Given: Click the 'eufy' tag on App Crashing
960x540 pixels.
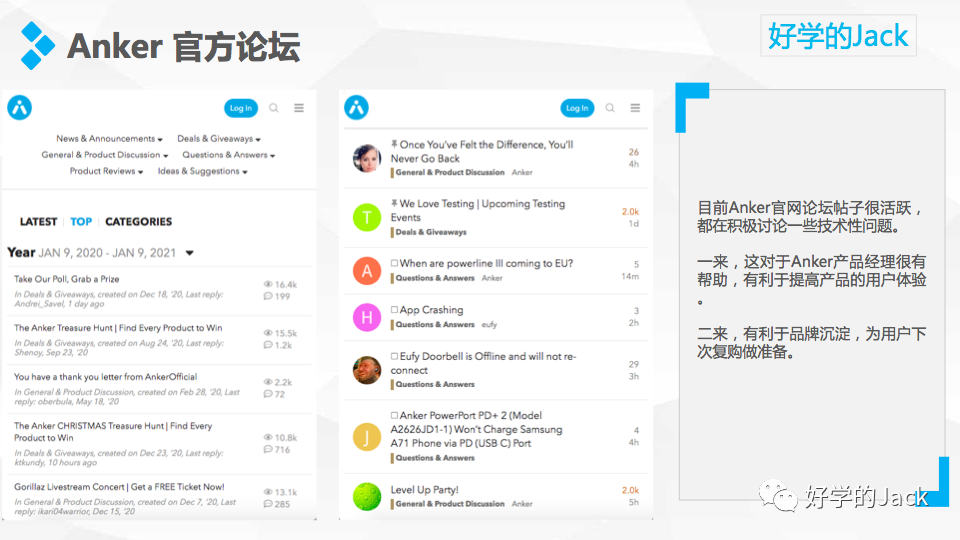Looking at the screenshot, I should [x=489, y=324].
